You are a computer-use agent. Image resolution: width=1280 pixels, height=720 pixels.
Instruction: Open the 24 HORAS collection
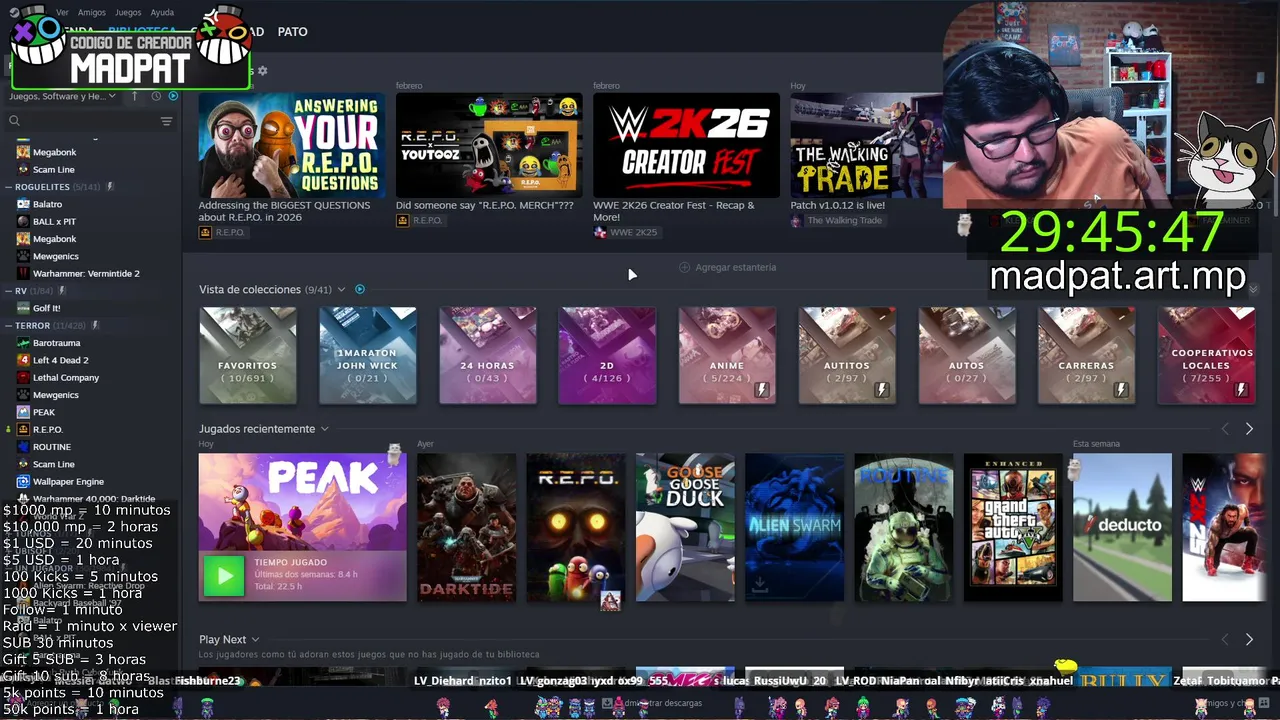[x=488, y=355]
